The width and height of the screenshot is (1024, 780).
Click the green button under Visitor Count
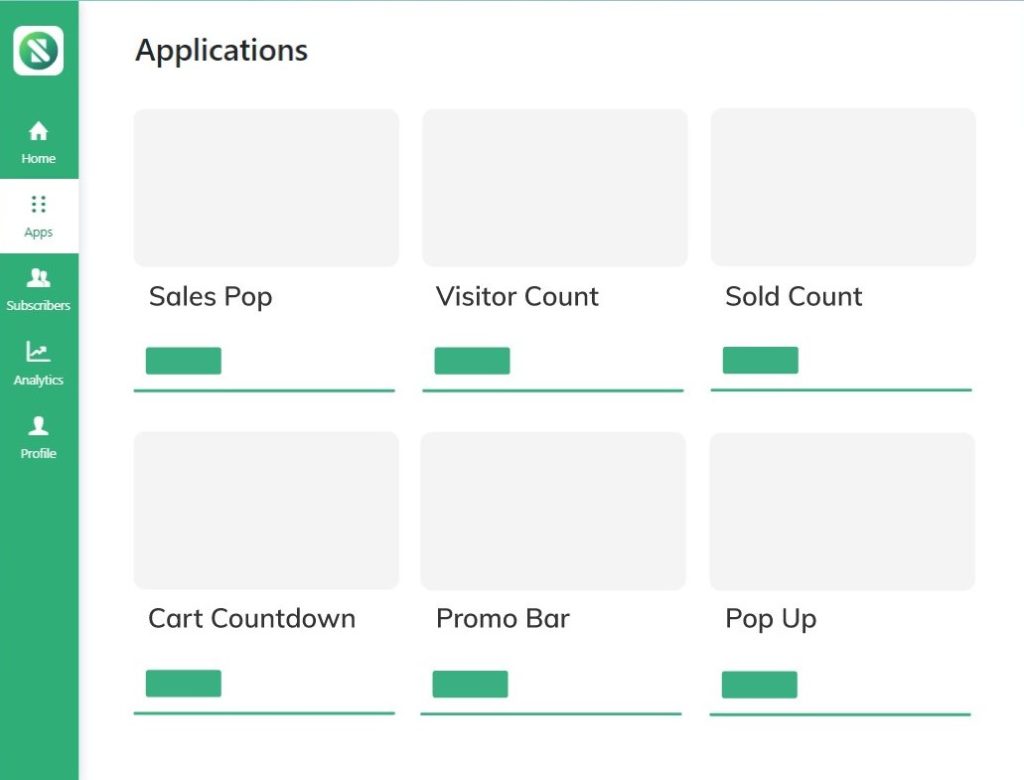(472, 361)
